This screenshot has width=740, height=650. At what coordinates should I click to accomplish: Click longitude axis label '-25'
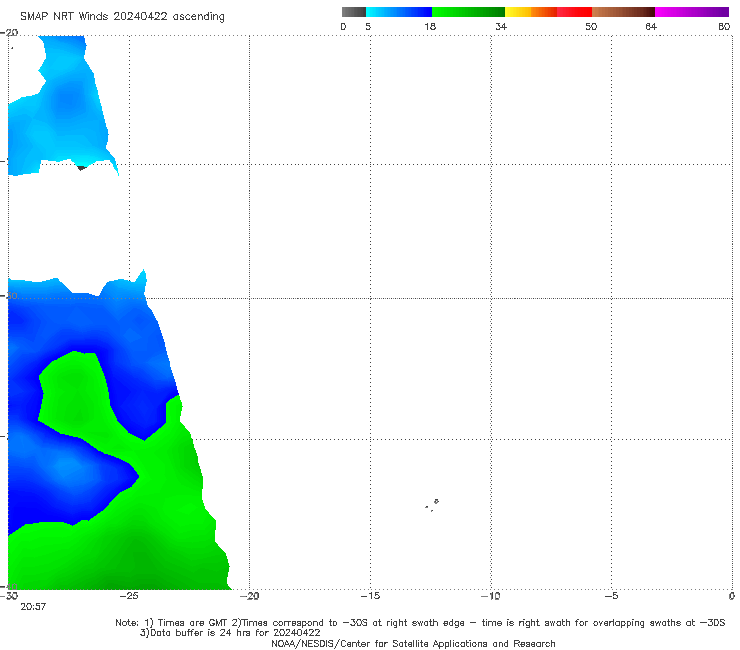click(x=129, y=596)
